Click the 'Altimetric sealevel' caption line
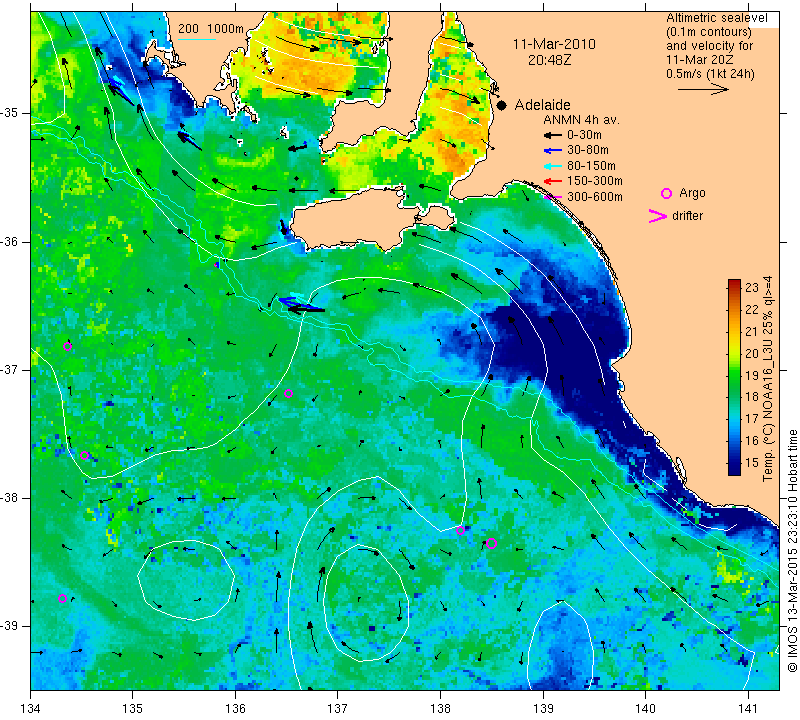This screenshot has width=800, height=720. (717, 18)
